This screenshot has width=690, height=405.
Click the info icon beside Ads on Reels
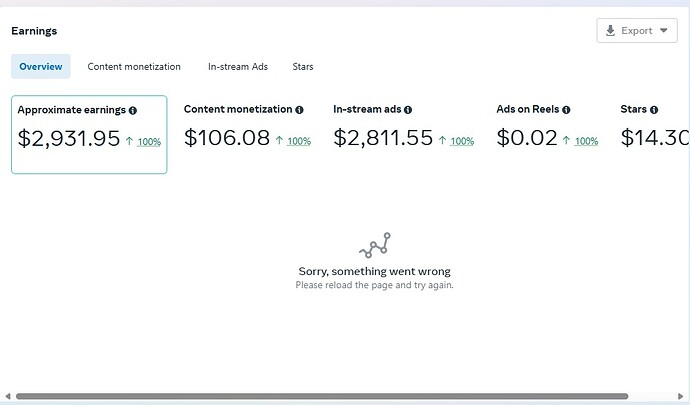[566, 110]
